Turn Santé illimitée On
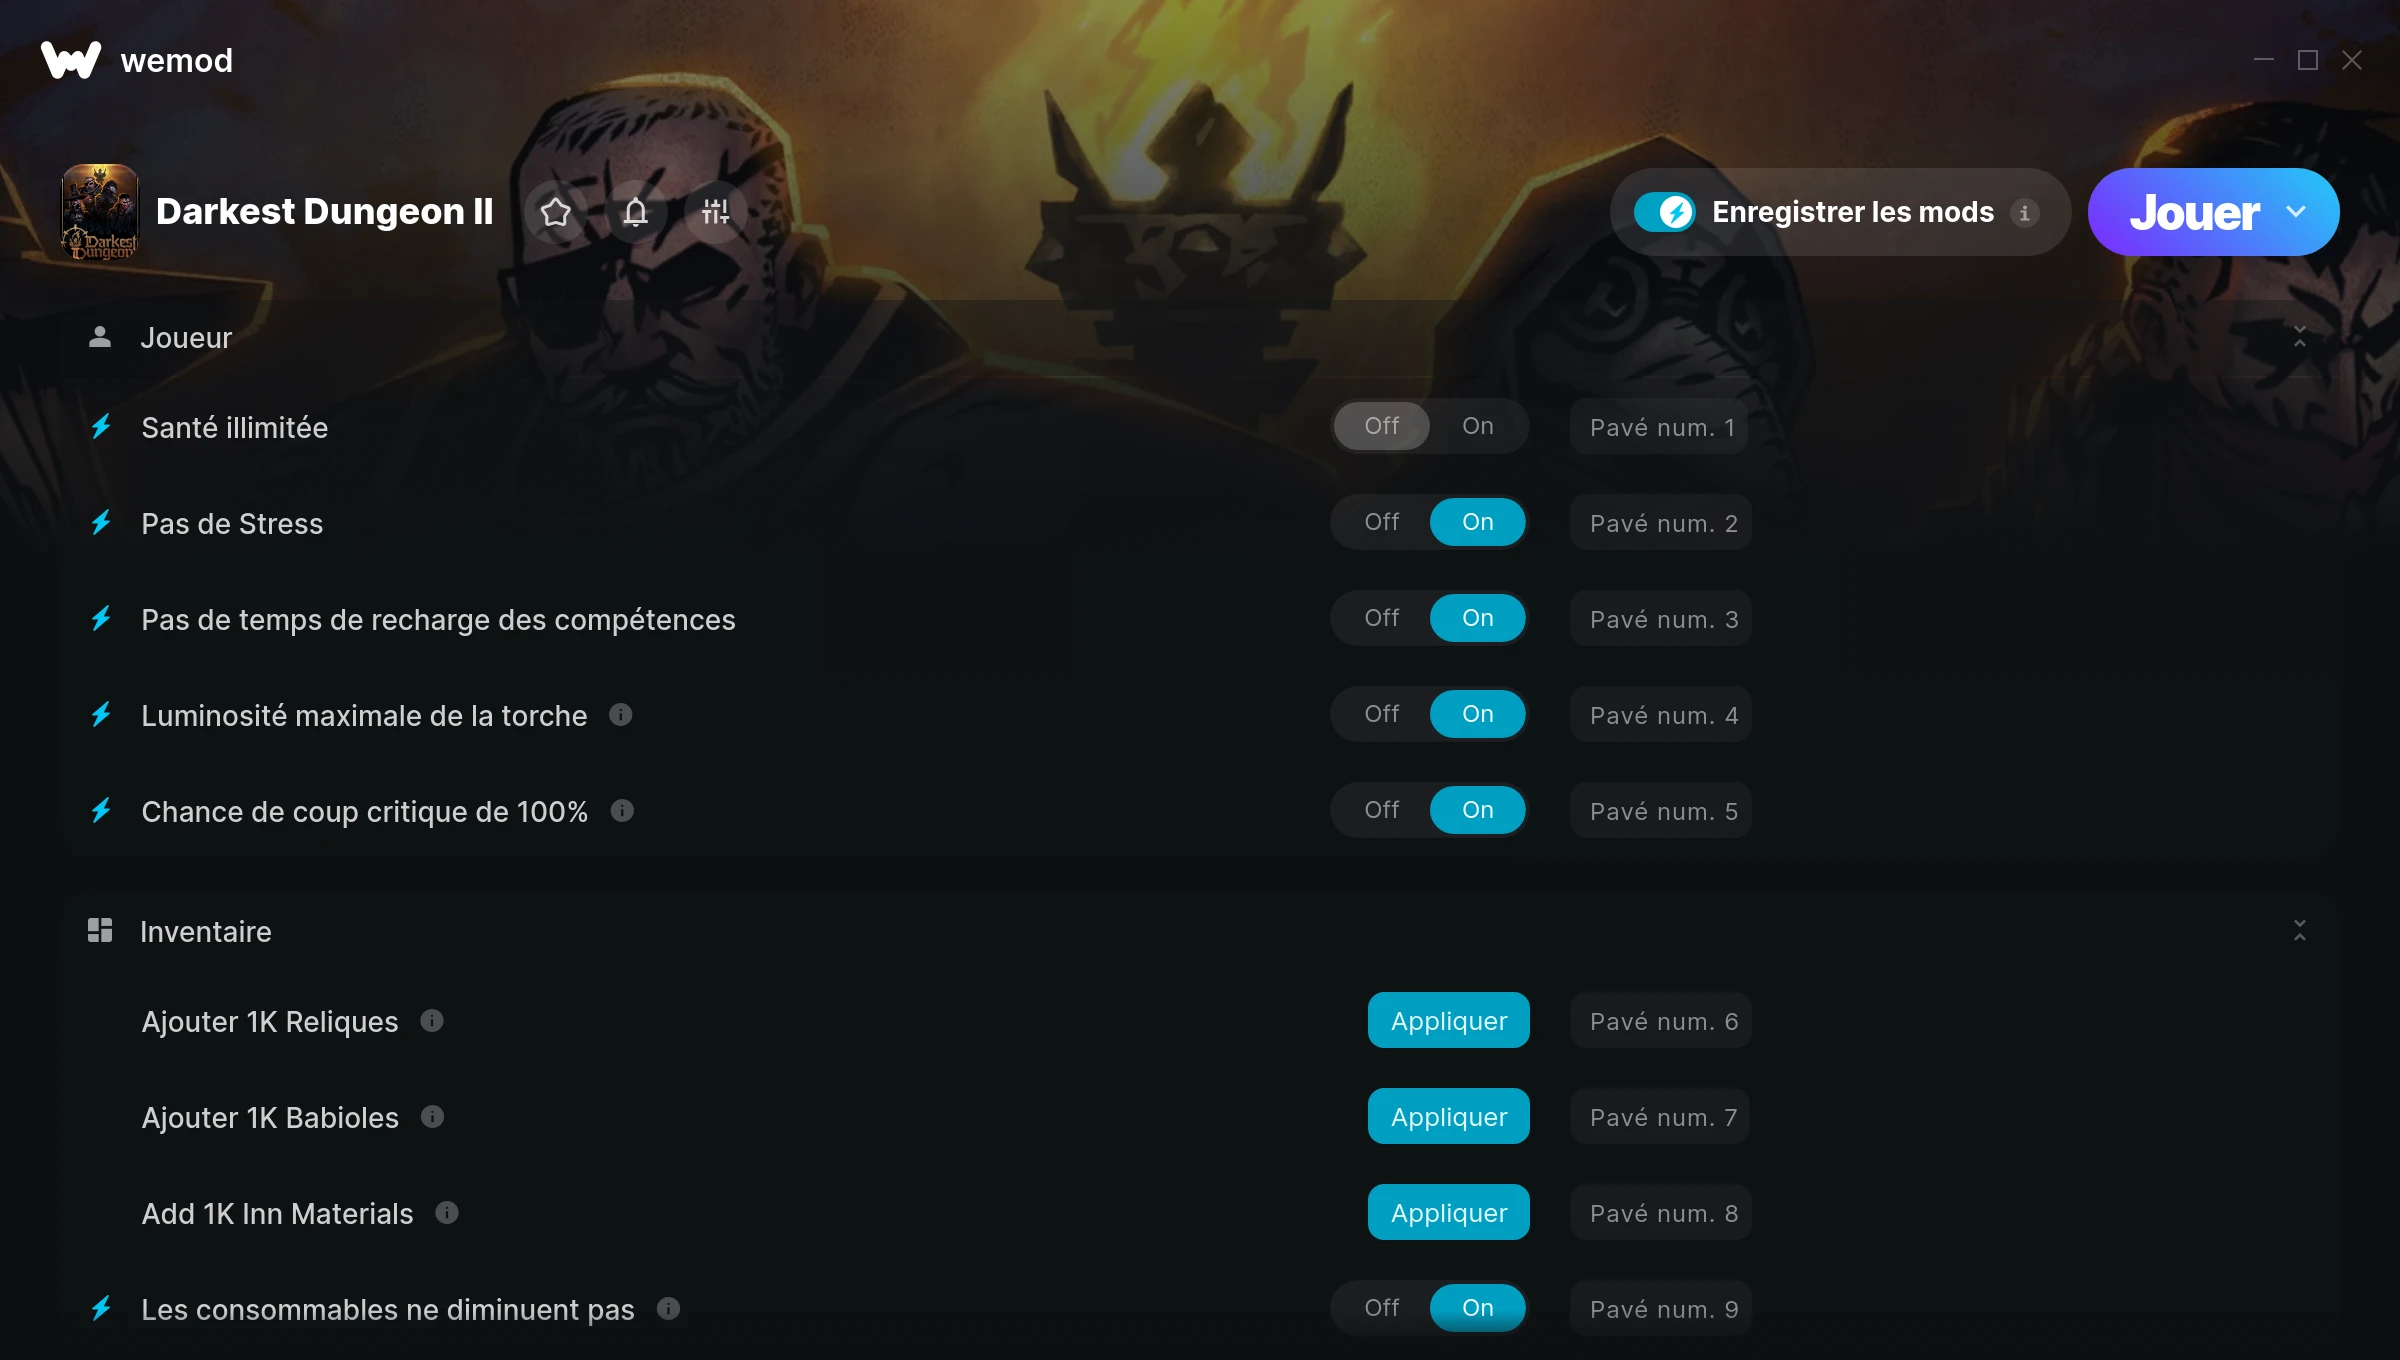Screen dimensions: 2400x1360 (1478, 426)
